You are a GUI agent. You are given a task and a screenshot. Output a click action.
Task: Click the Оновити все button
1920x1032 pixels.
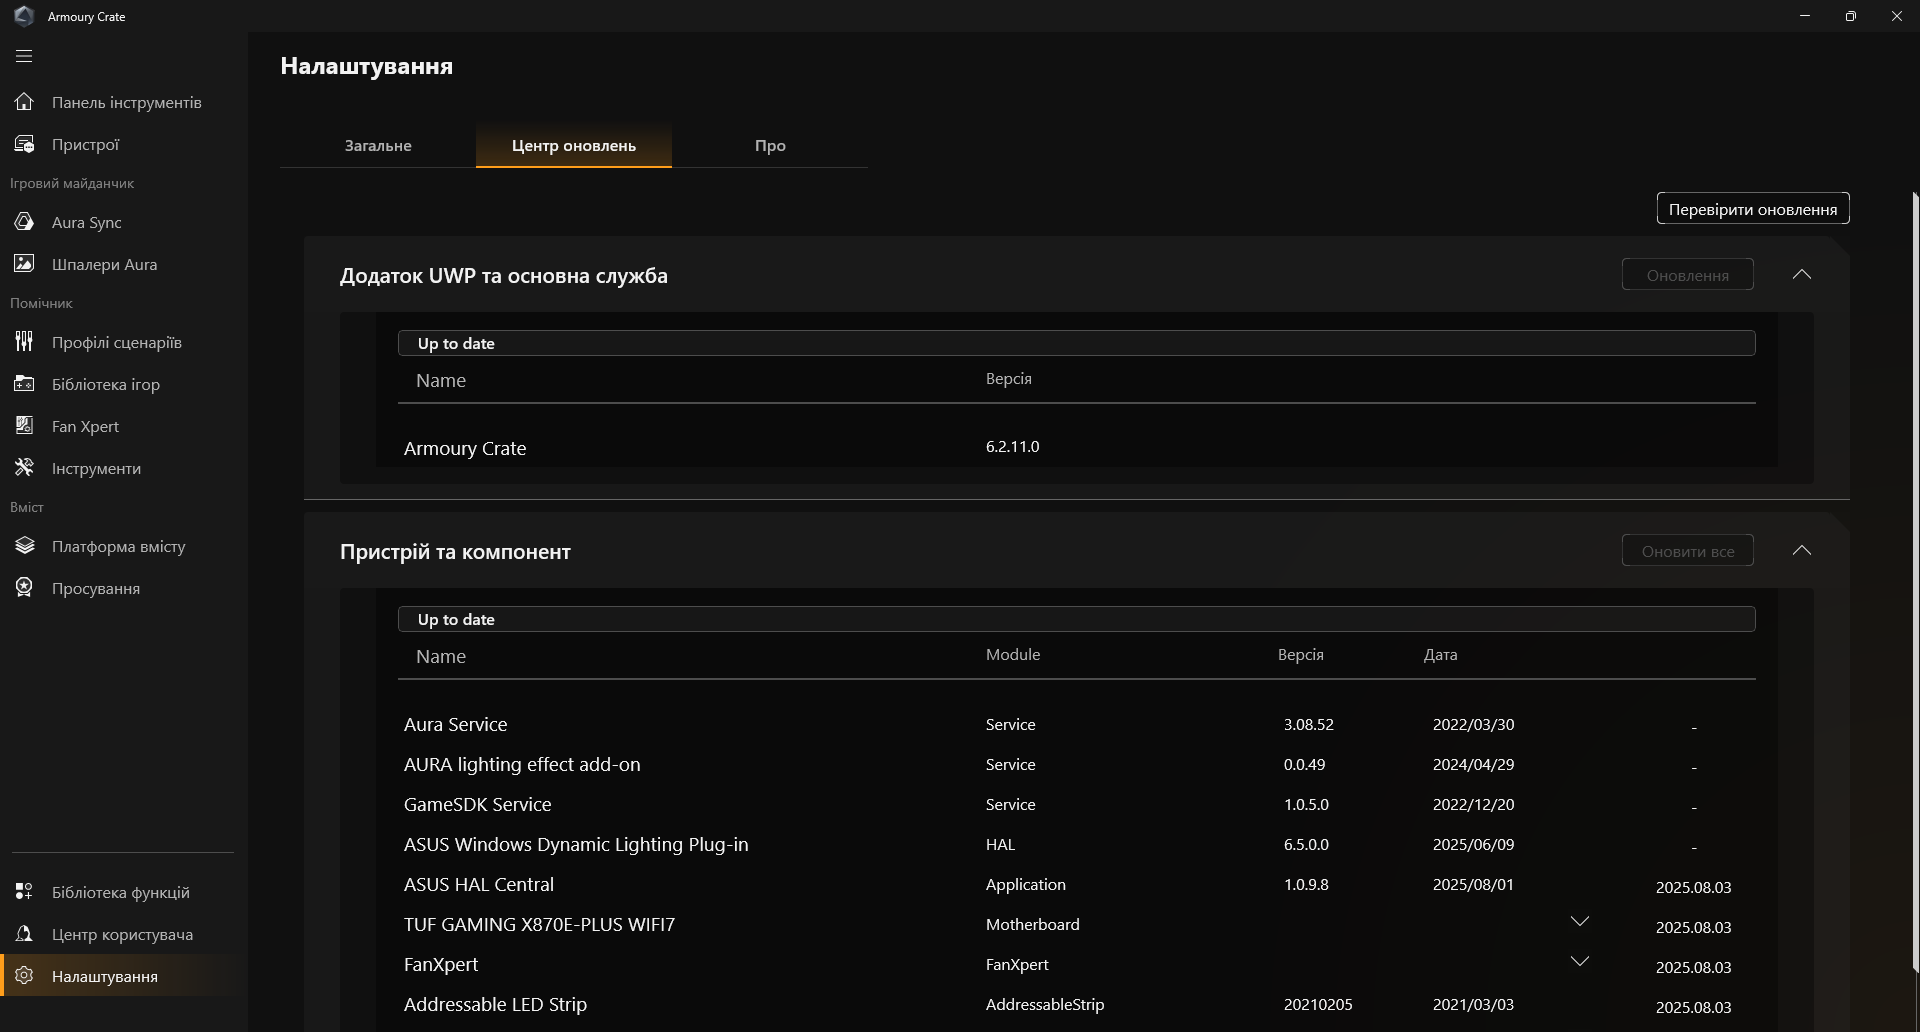coord(1688,551)
